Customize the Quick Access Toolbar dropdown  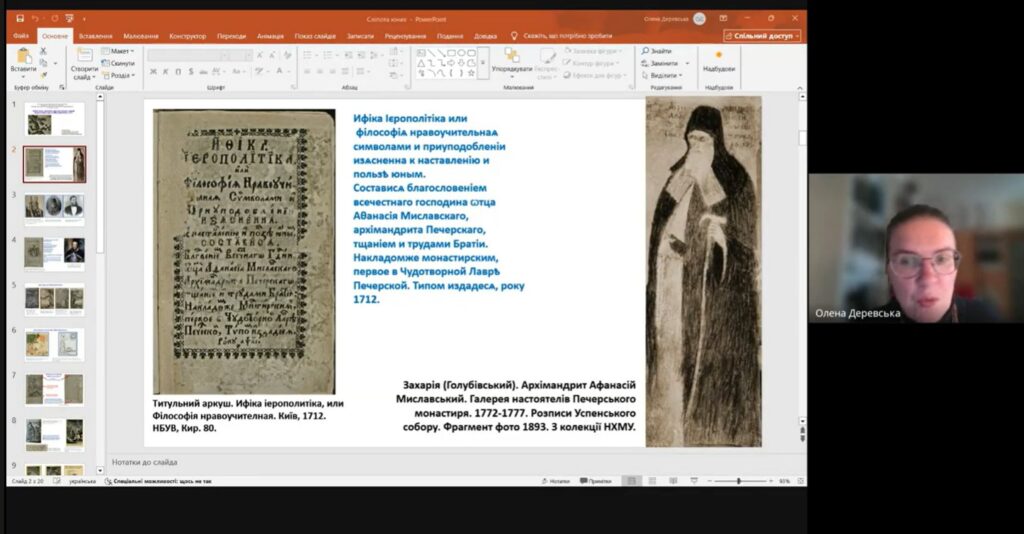84,19
